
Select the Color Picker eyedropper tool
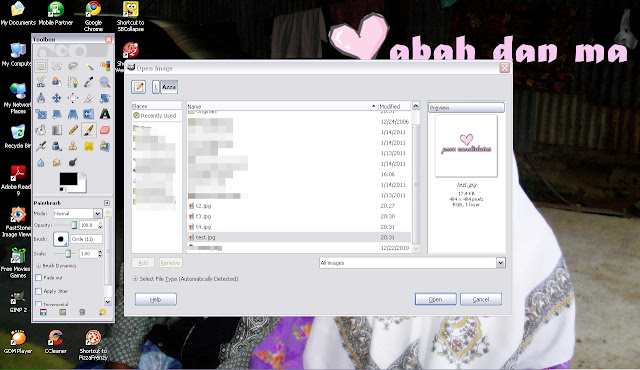click(89, 82)
